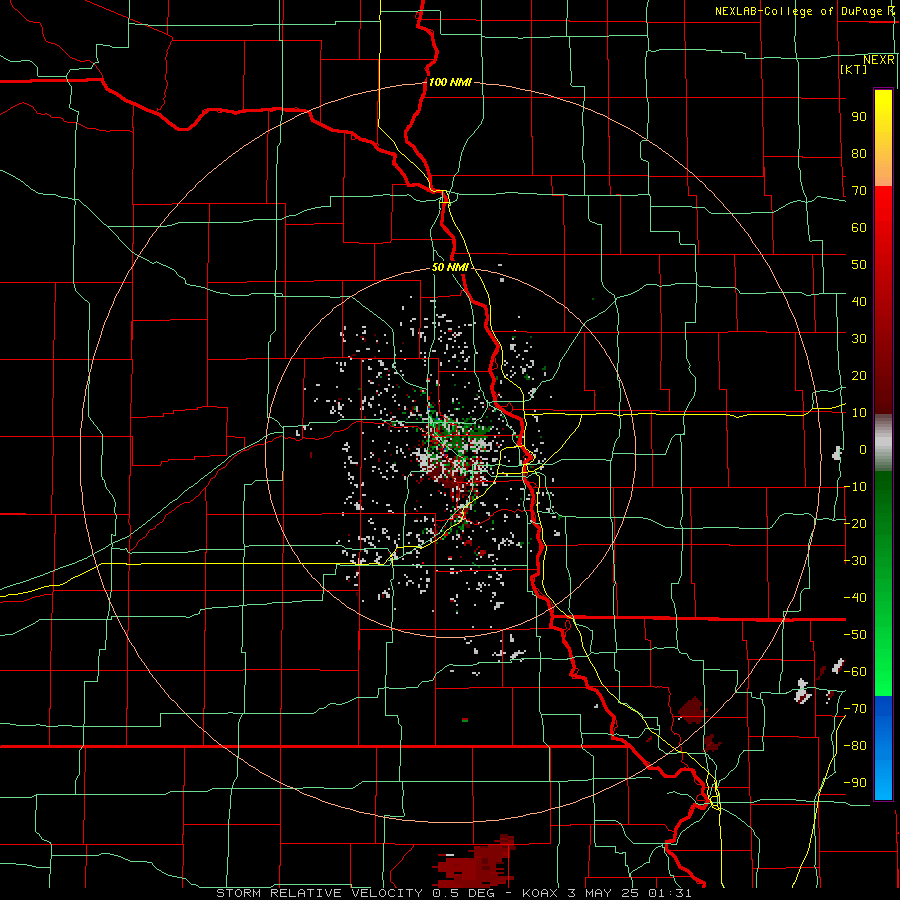Click the -20 value on velocity scale
This screenshot has width=900, height=900.
pos(855,524)
